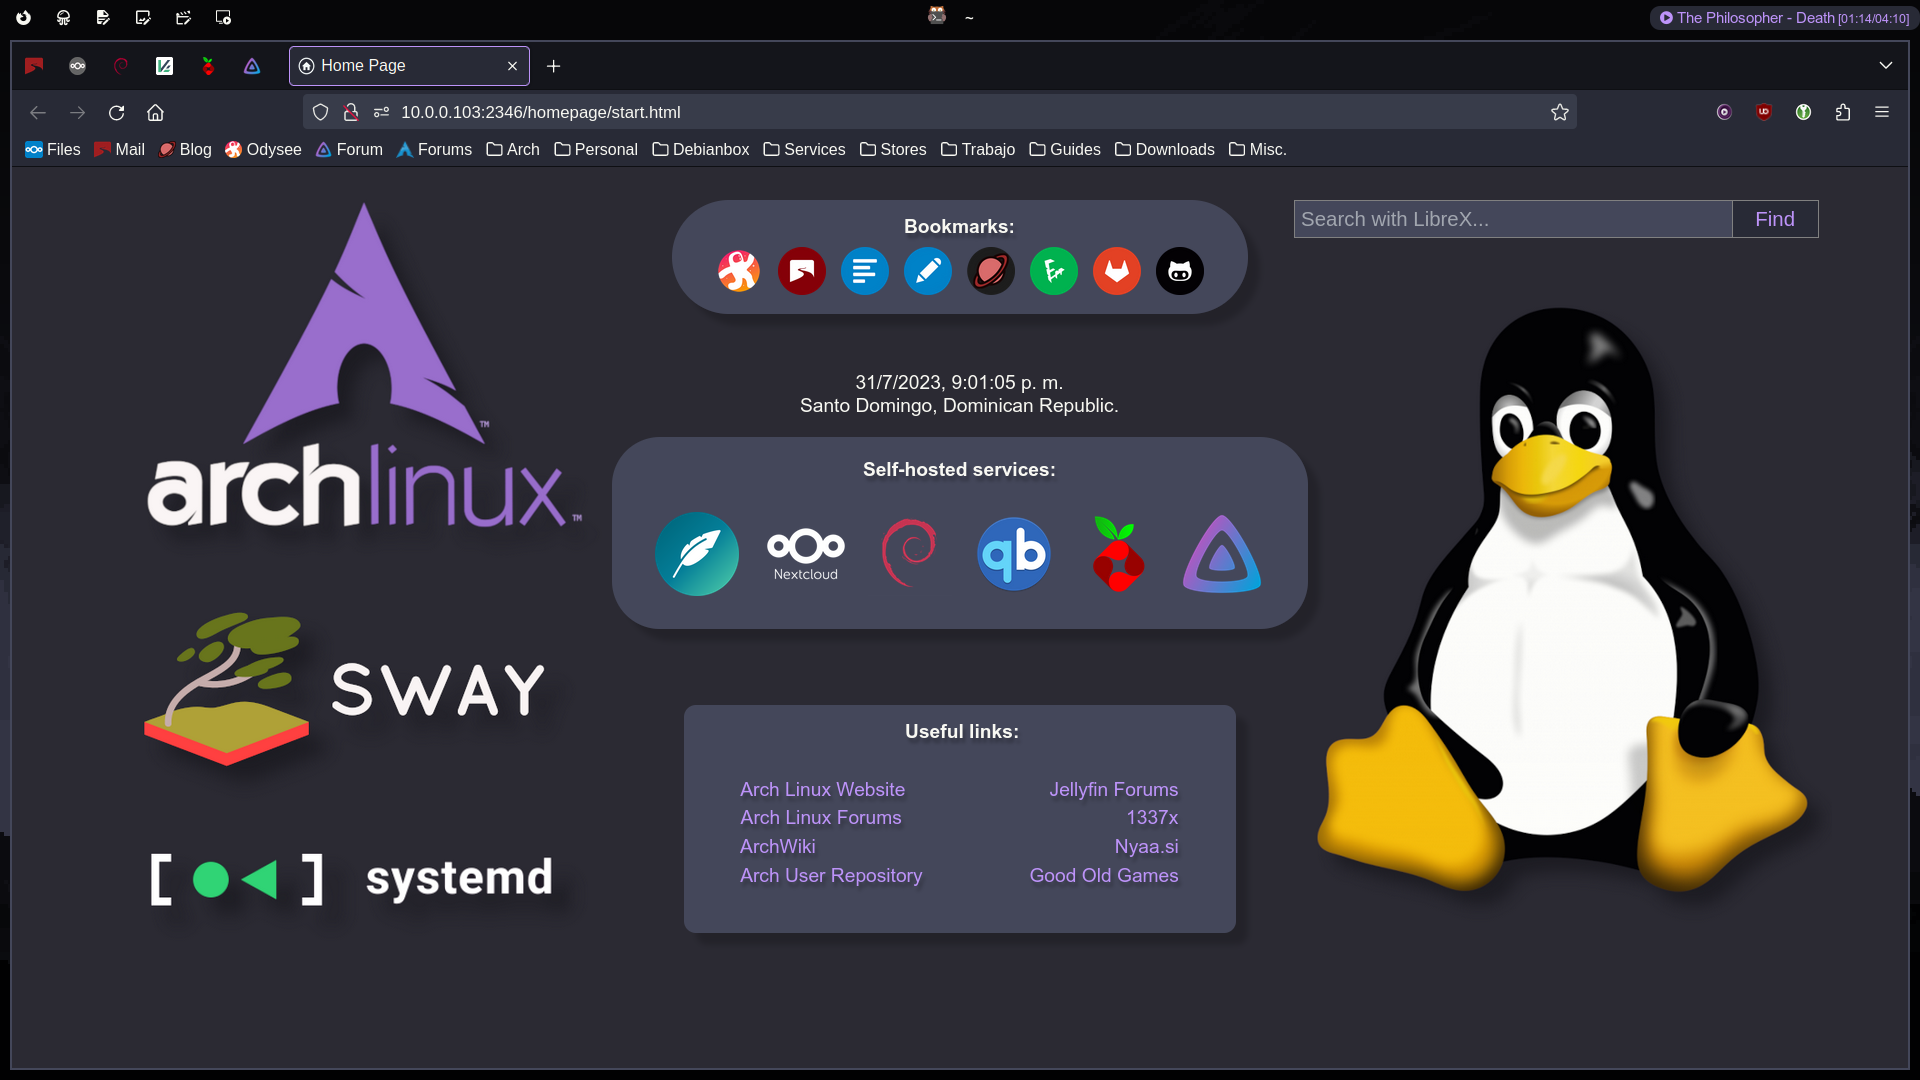
Task: Click The Philosopher - Death now playing widget
Action: [1782, 17]
